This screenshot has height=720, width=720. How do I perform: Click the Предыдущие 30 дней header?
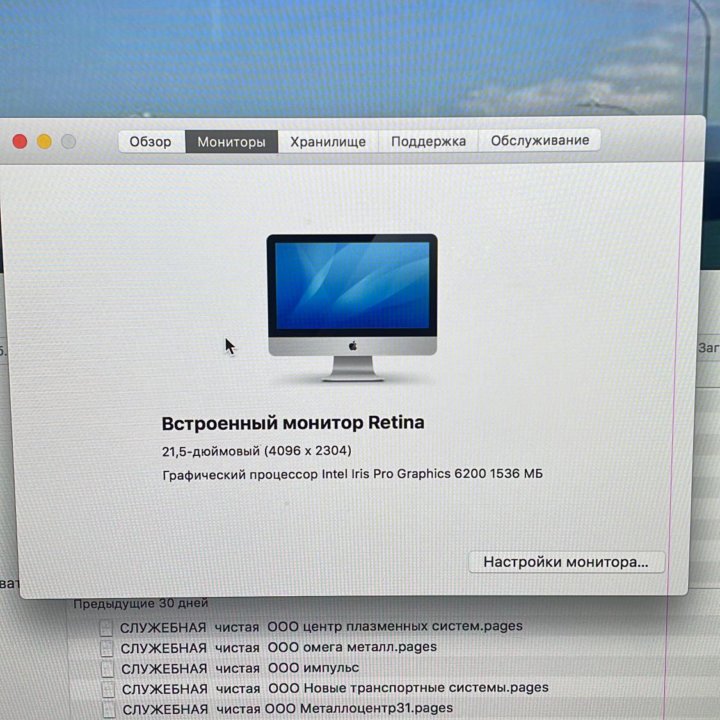tap(141, 603)
